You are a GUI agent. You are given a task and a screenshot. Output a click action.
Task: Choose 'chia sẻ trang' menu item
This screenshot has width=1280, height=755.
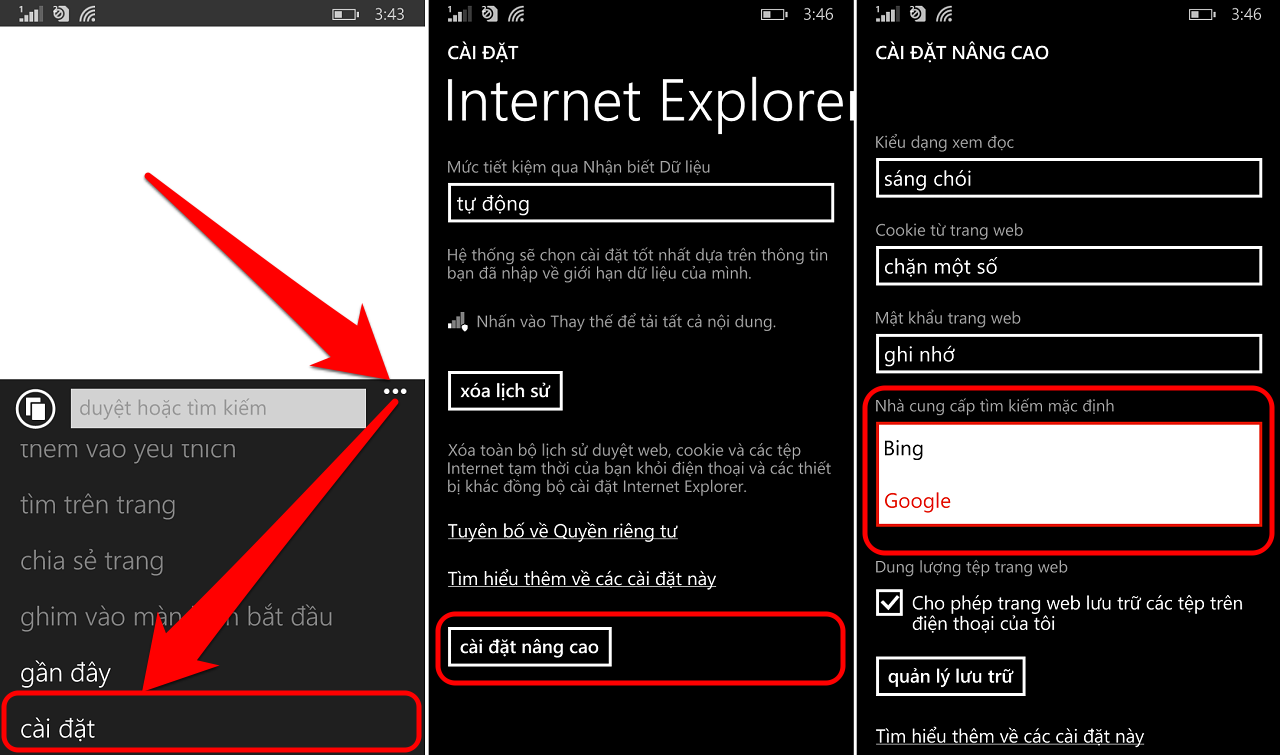[92, 561]
